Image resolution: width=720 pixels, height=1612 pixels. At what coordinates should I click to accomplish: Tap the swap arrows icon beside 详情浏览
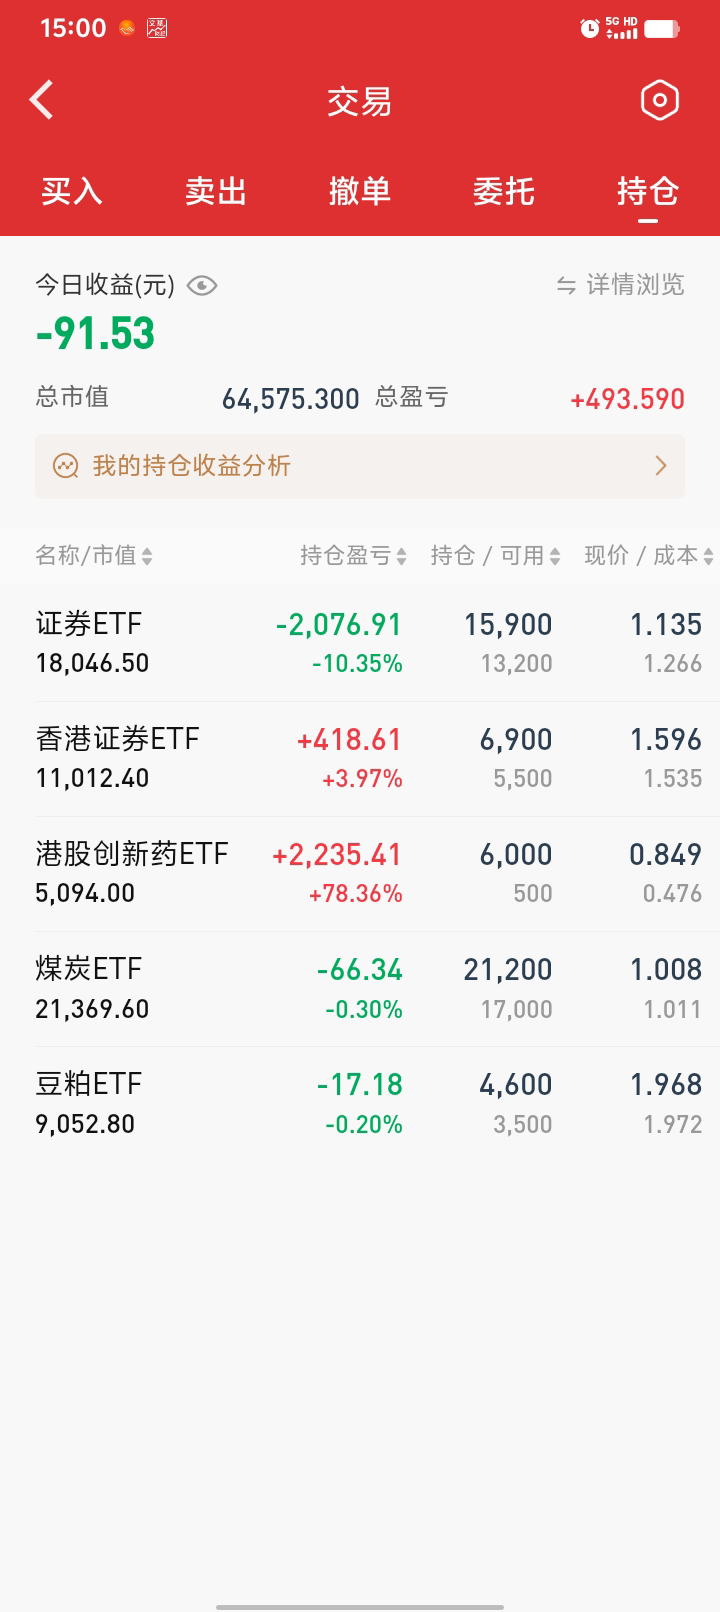(566, 286)
